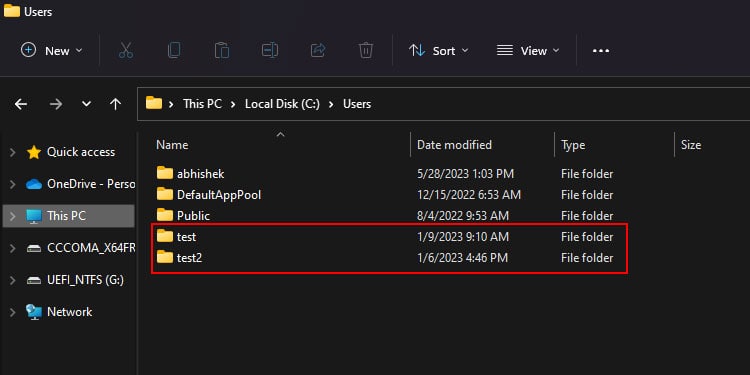
Task: Click the Public folder icon
Action: click(165, 215)
